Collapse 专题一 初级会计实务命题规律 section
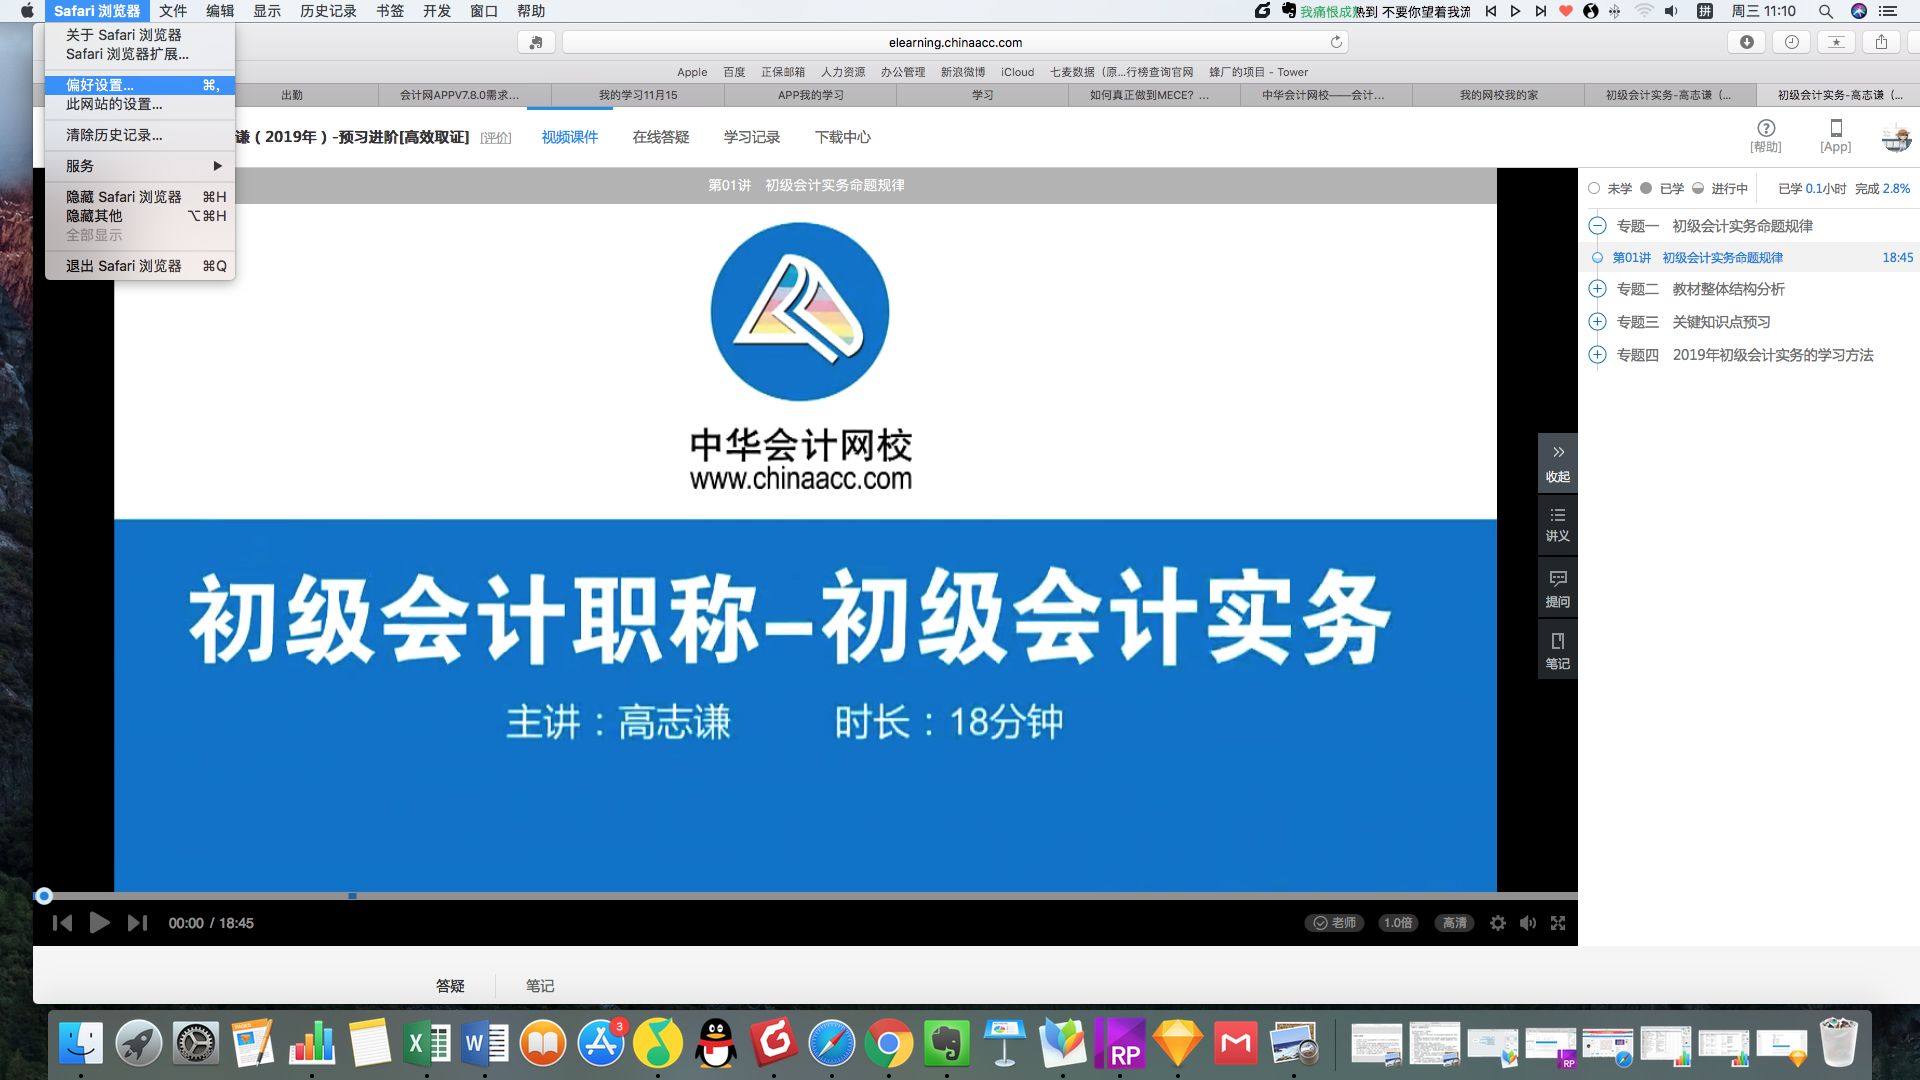The width and height of the screenshot is (1920, 1080). coord(1597,226)
